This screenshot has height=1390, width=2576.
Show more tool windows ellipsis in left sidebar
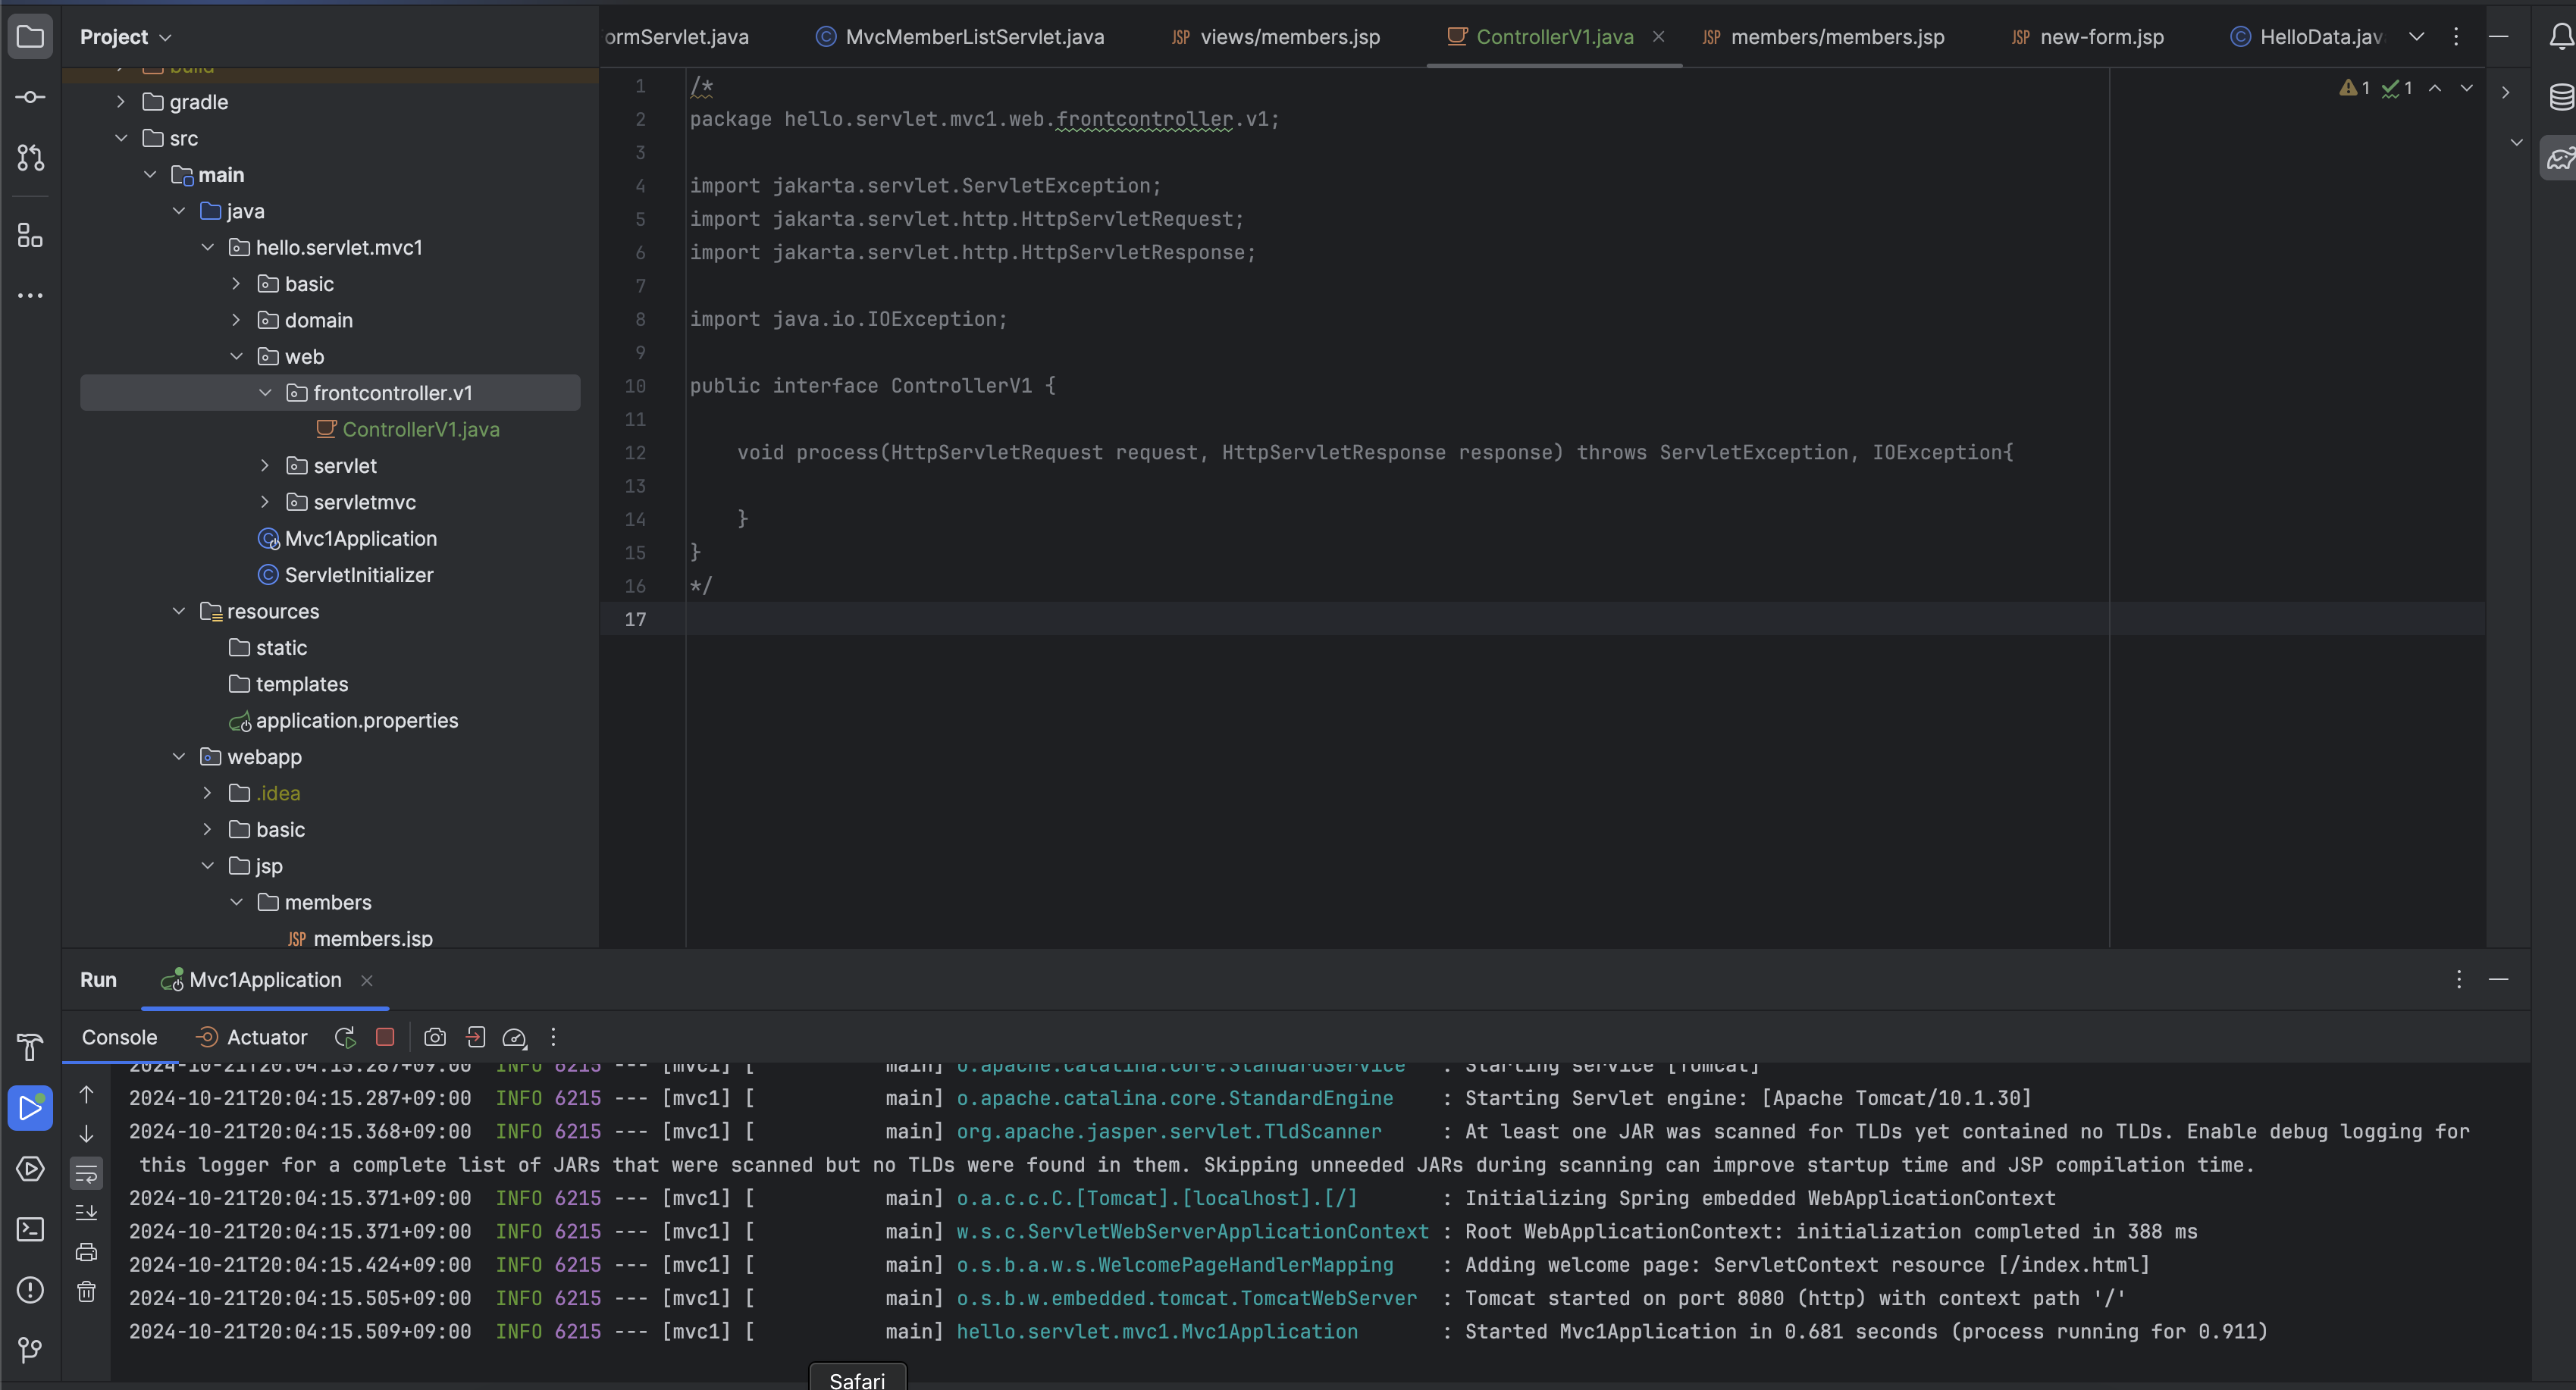(30, 296)
